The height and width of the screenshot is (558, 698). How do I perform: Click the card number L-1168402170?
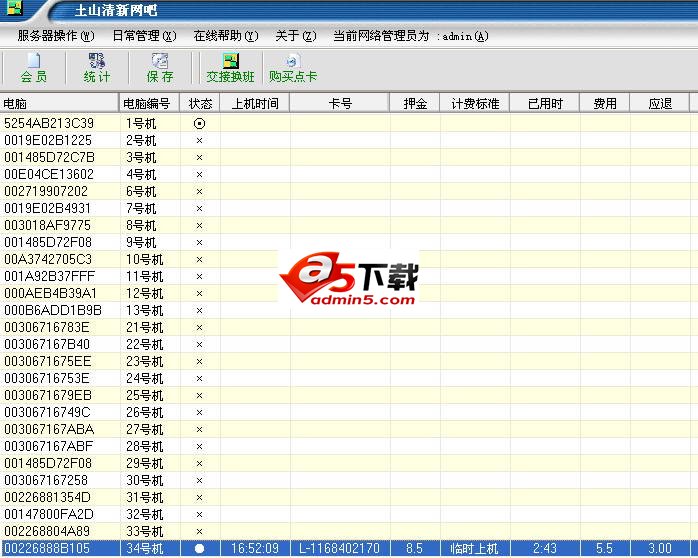340,548
